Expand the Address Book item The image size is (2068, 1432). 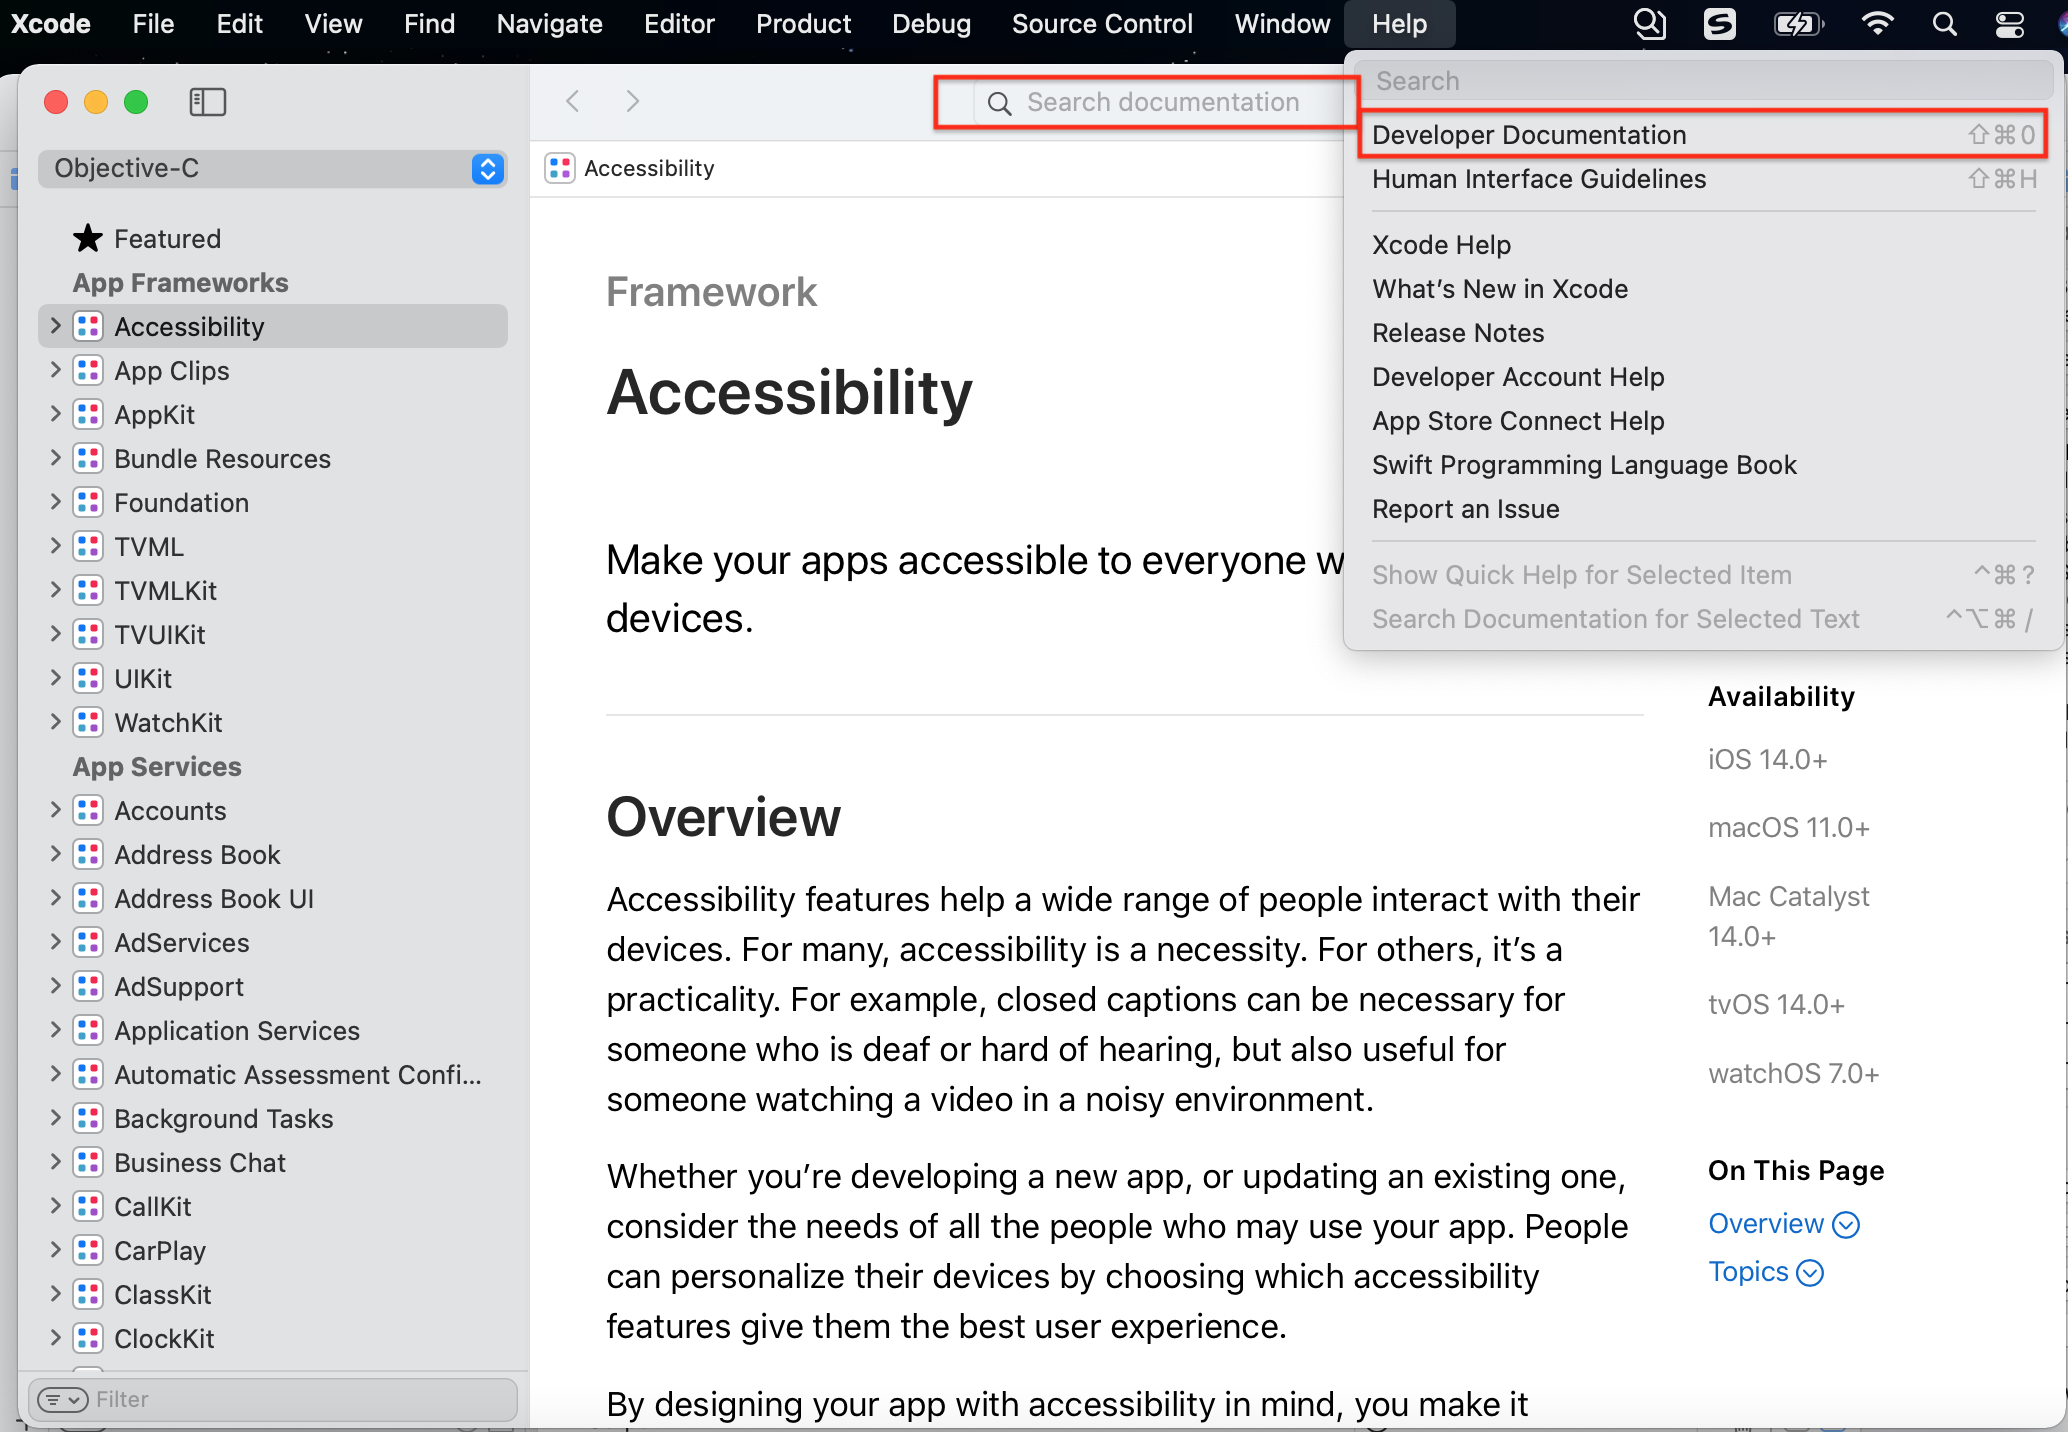[56, 854]
